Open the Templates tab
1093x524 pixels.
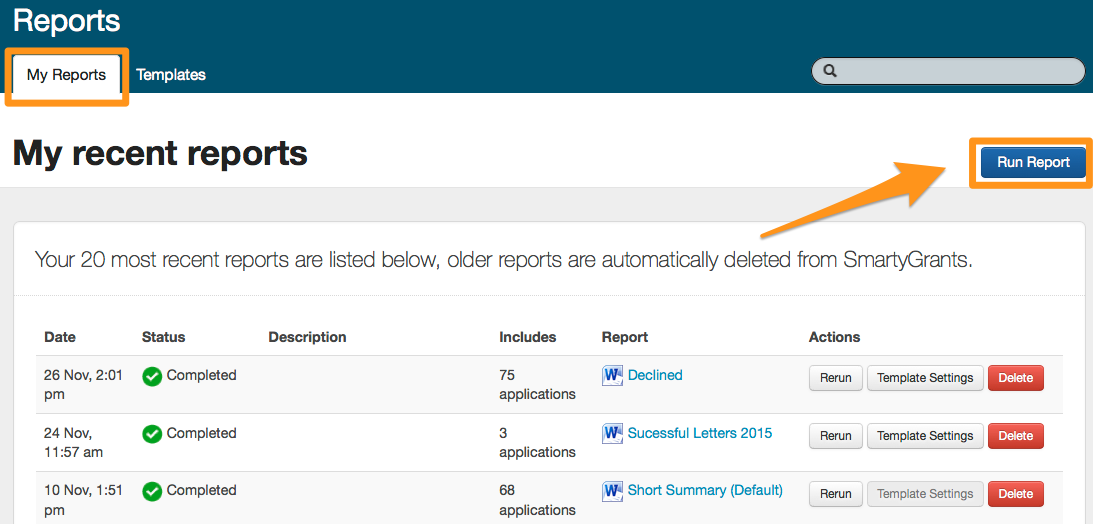pos(171,75)
